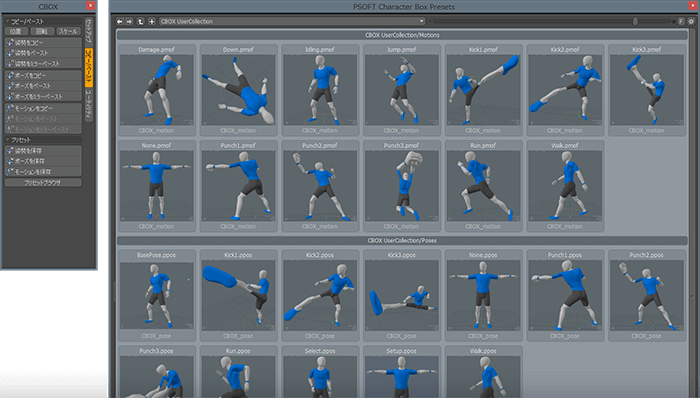Open the CBOX UserCollection path dropdown
Image resolution: width=700 pixels, height=398 pixels.
click(x=292, y=21)
